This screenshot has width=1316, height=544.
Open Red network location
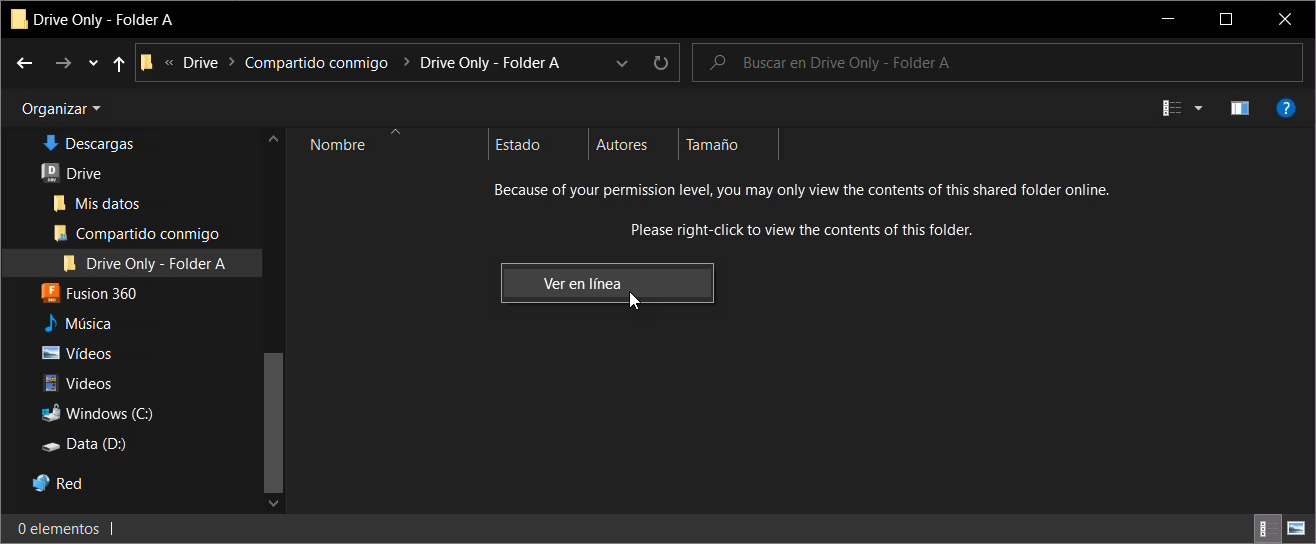pyautogui.click(x=68, y=483)
